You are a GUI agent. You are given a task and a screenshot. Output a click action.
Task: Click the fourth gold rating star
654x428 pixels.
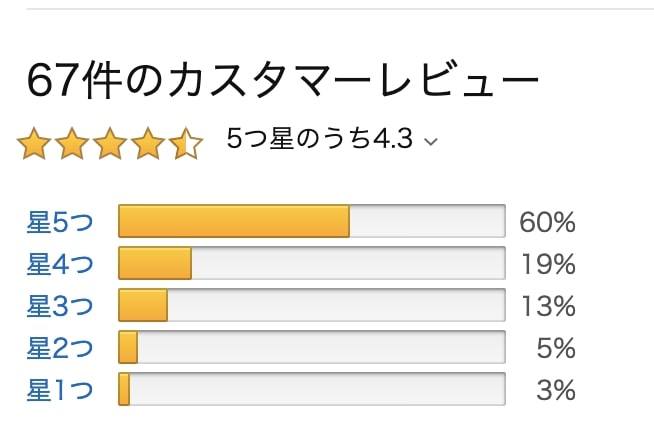click(x=148, y=144)
